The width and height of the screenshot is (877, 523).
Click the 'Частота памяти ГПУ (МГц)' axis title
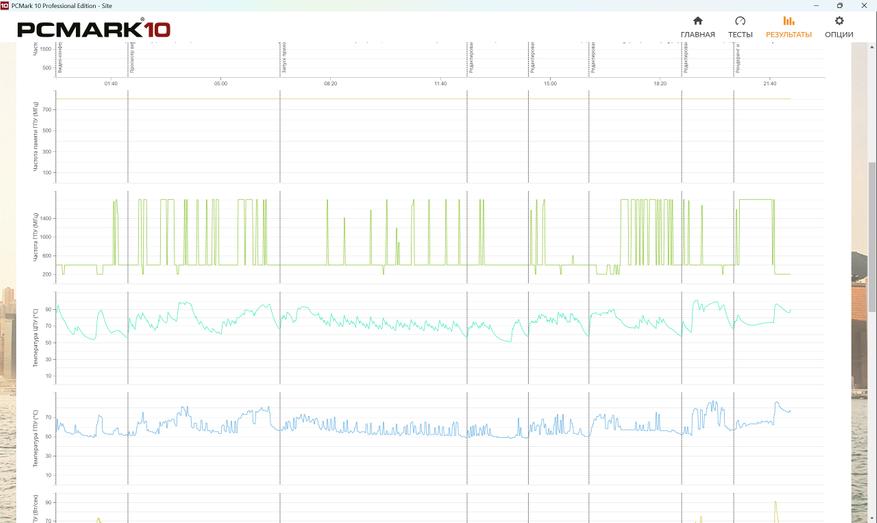click(36, 136)
